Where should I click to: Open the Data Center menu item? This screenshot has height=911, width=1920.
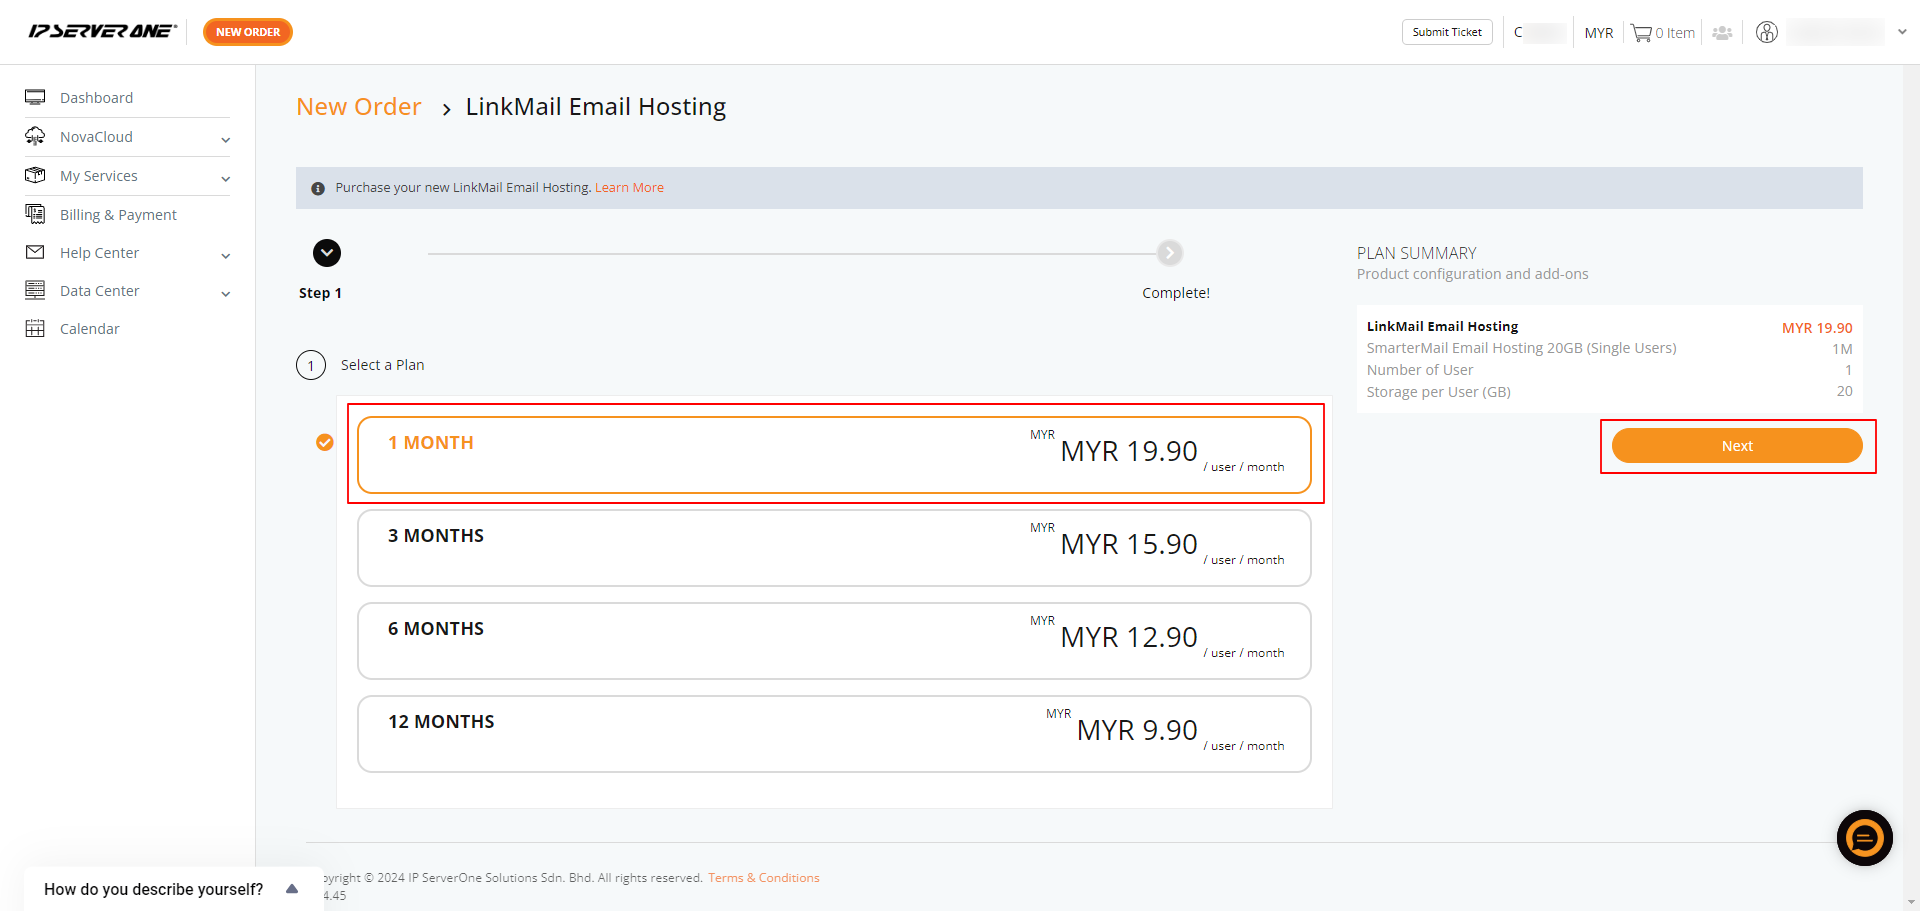pos(99,291)
